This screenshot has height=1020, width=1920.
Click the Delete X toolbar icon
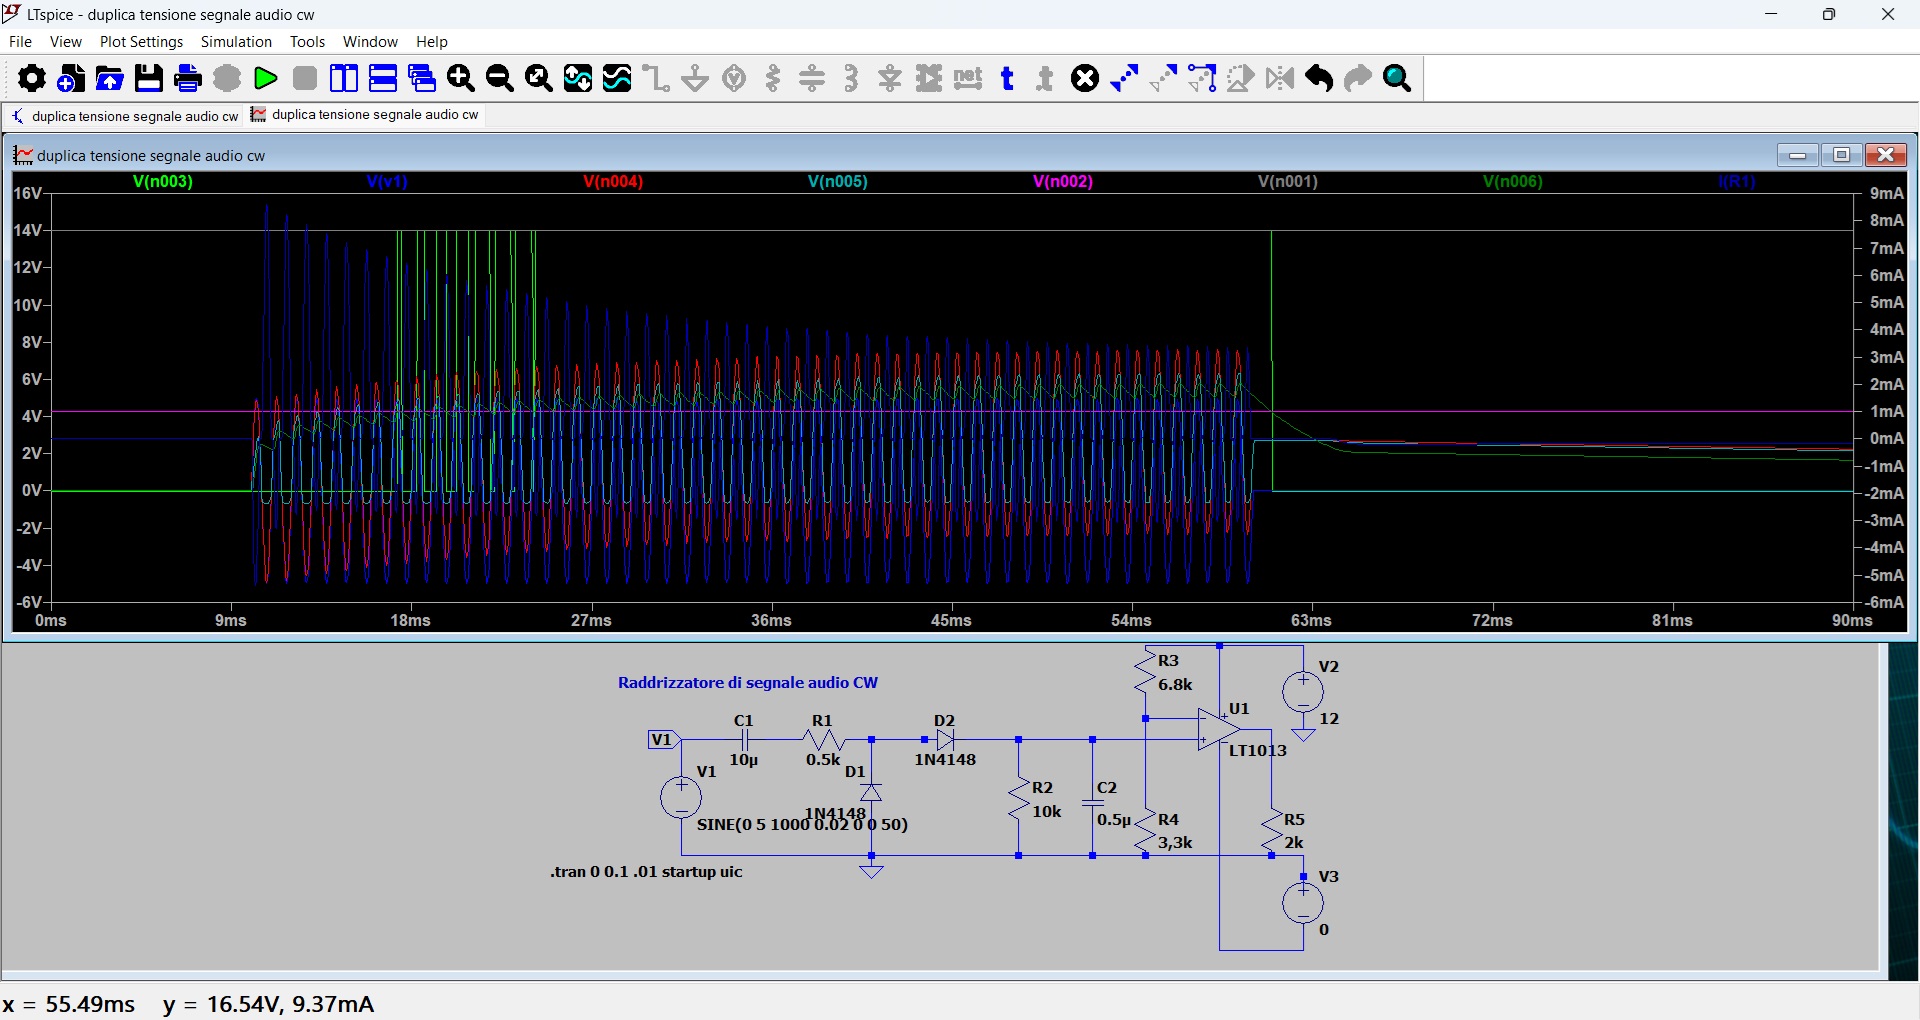(x=1085, y=78)
